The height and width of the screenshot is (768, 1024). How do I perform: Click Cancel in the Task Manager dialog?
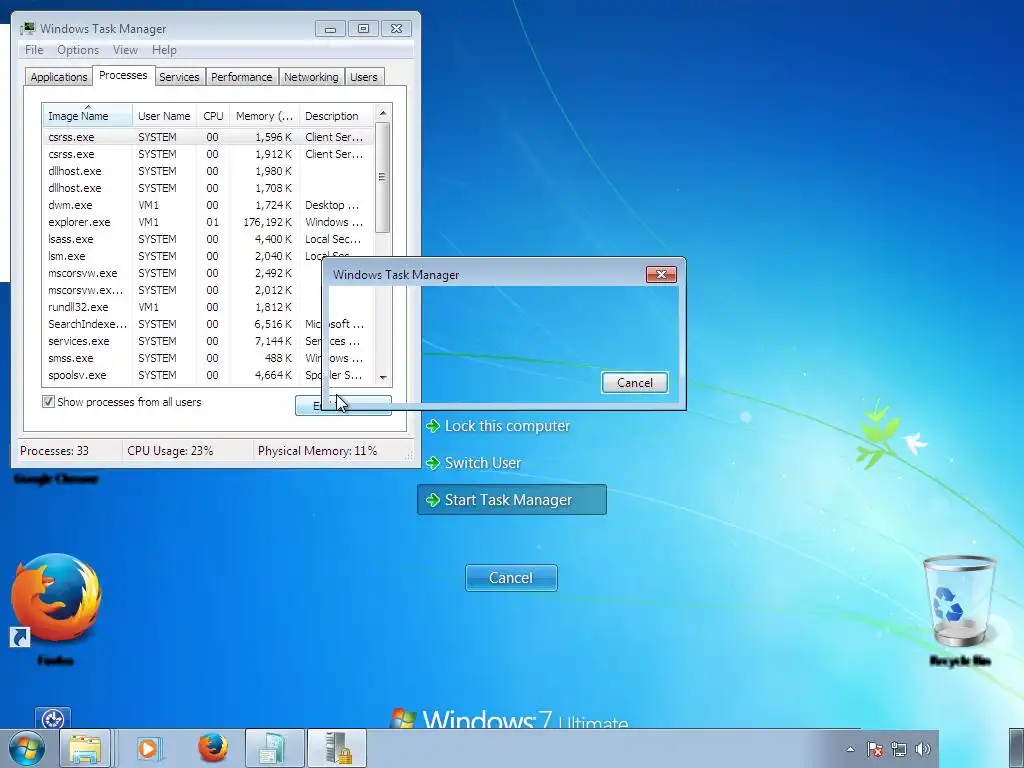(635, 383)
